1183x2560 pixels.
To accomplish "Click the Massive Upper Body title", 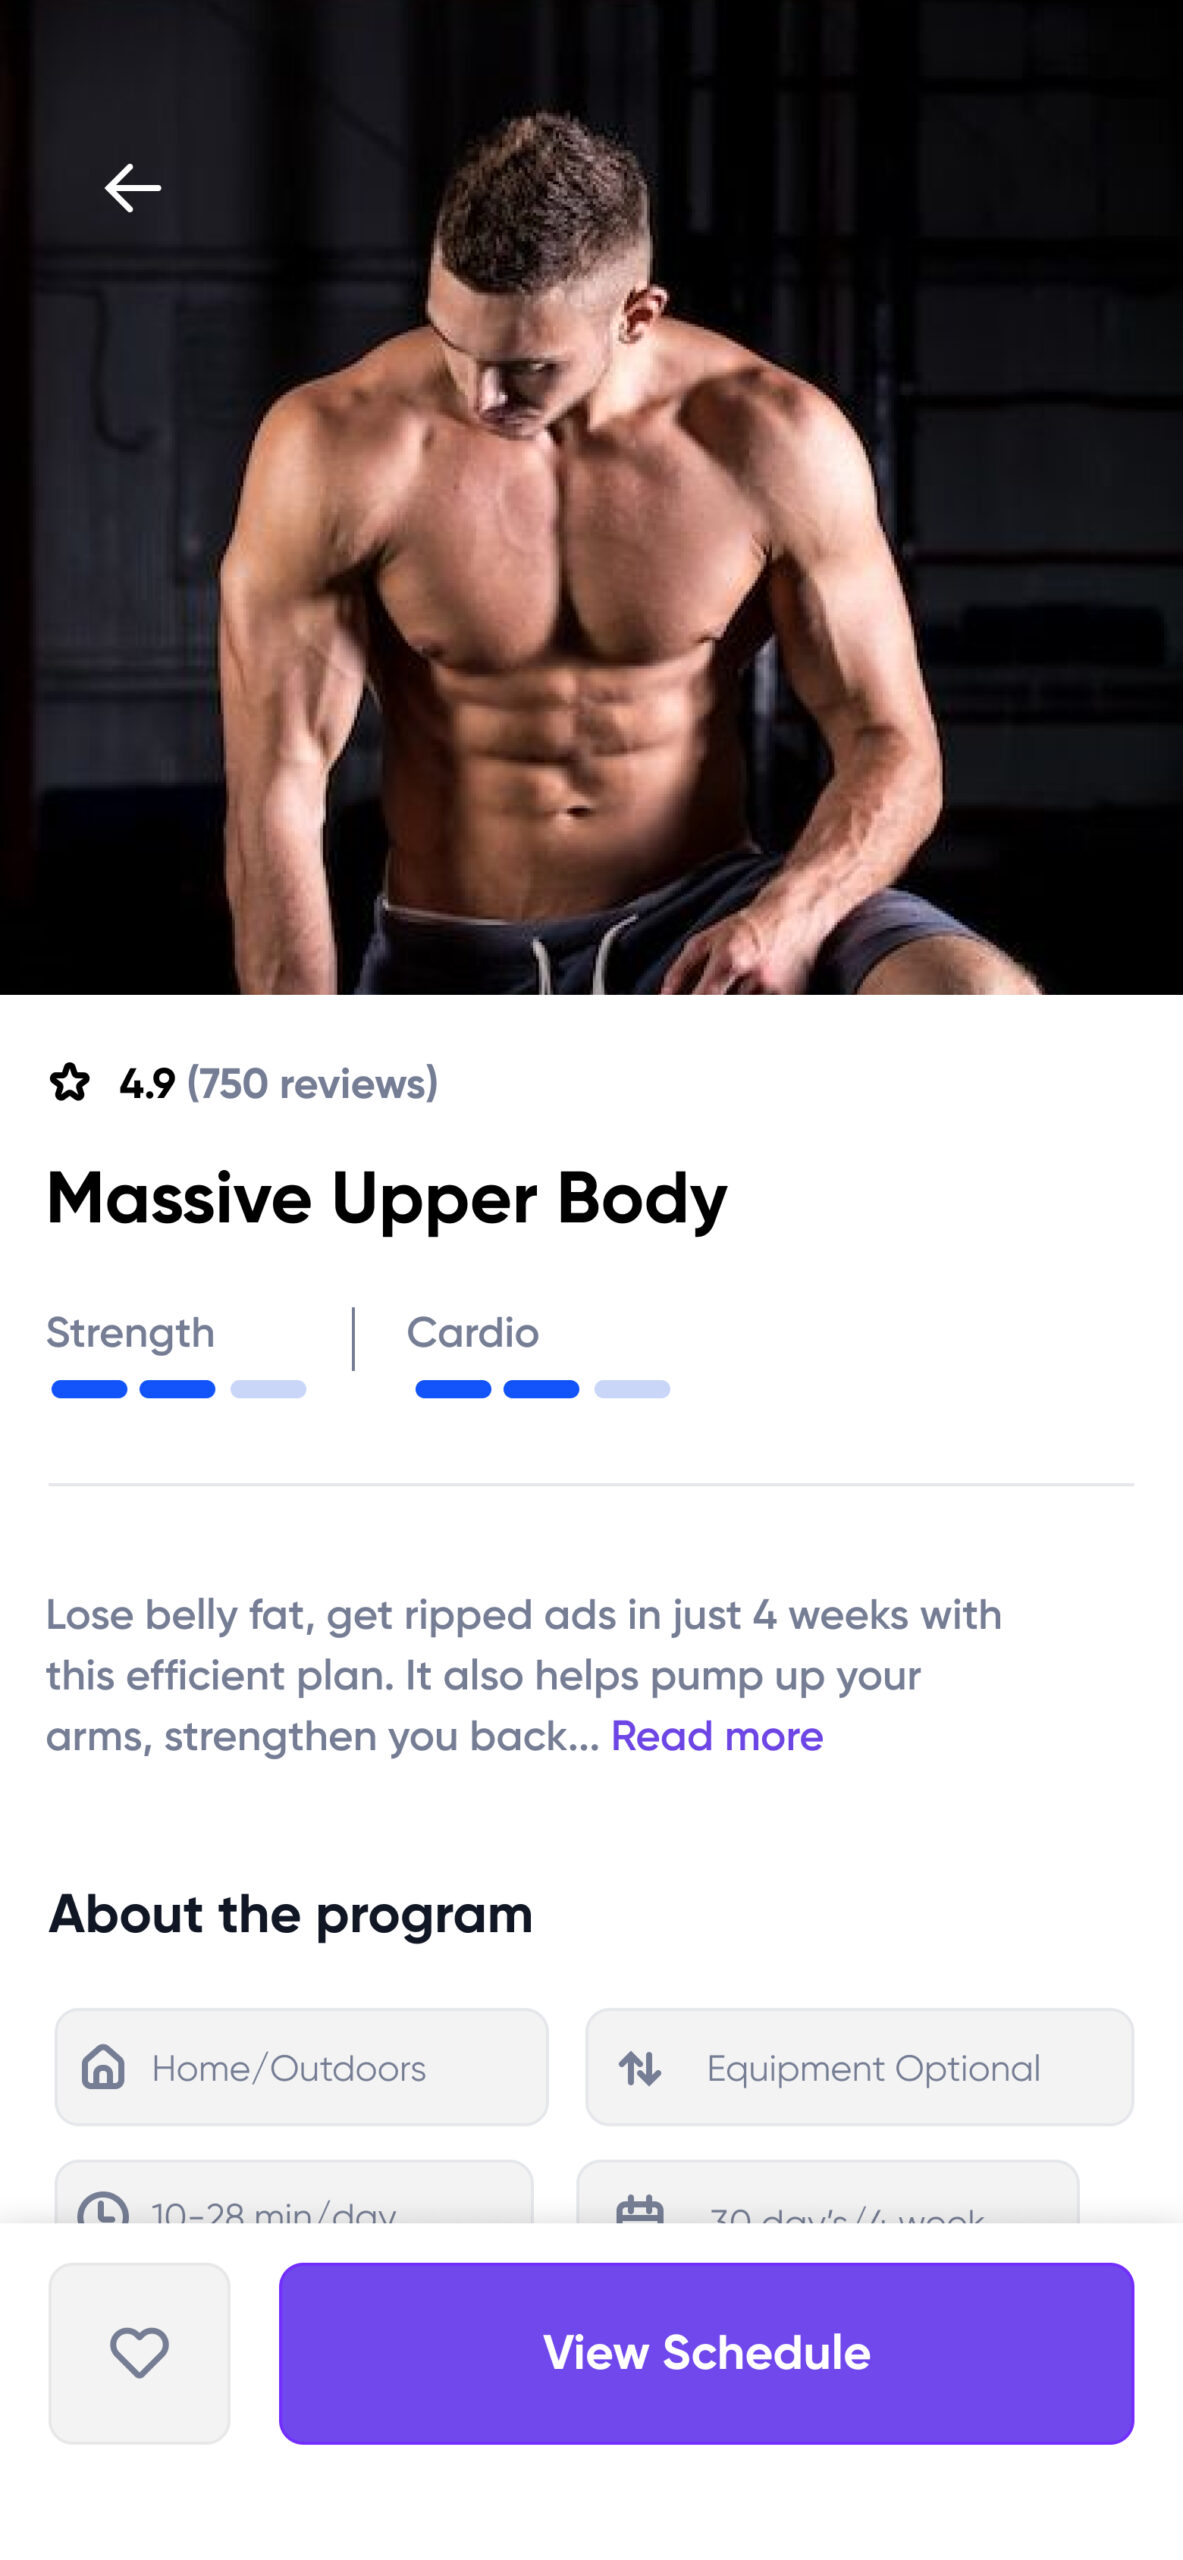I will point(387,1199).
